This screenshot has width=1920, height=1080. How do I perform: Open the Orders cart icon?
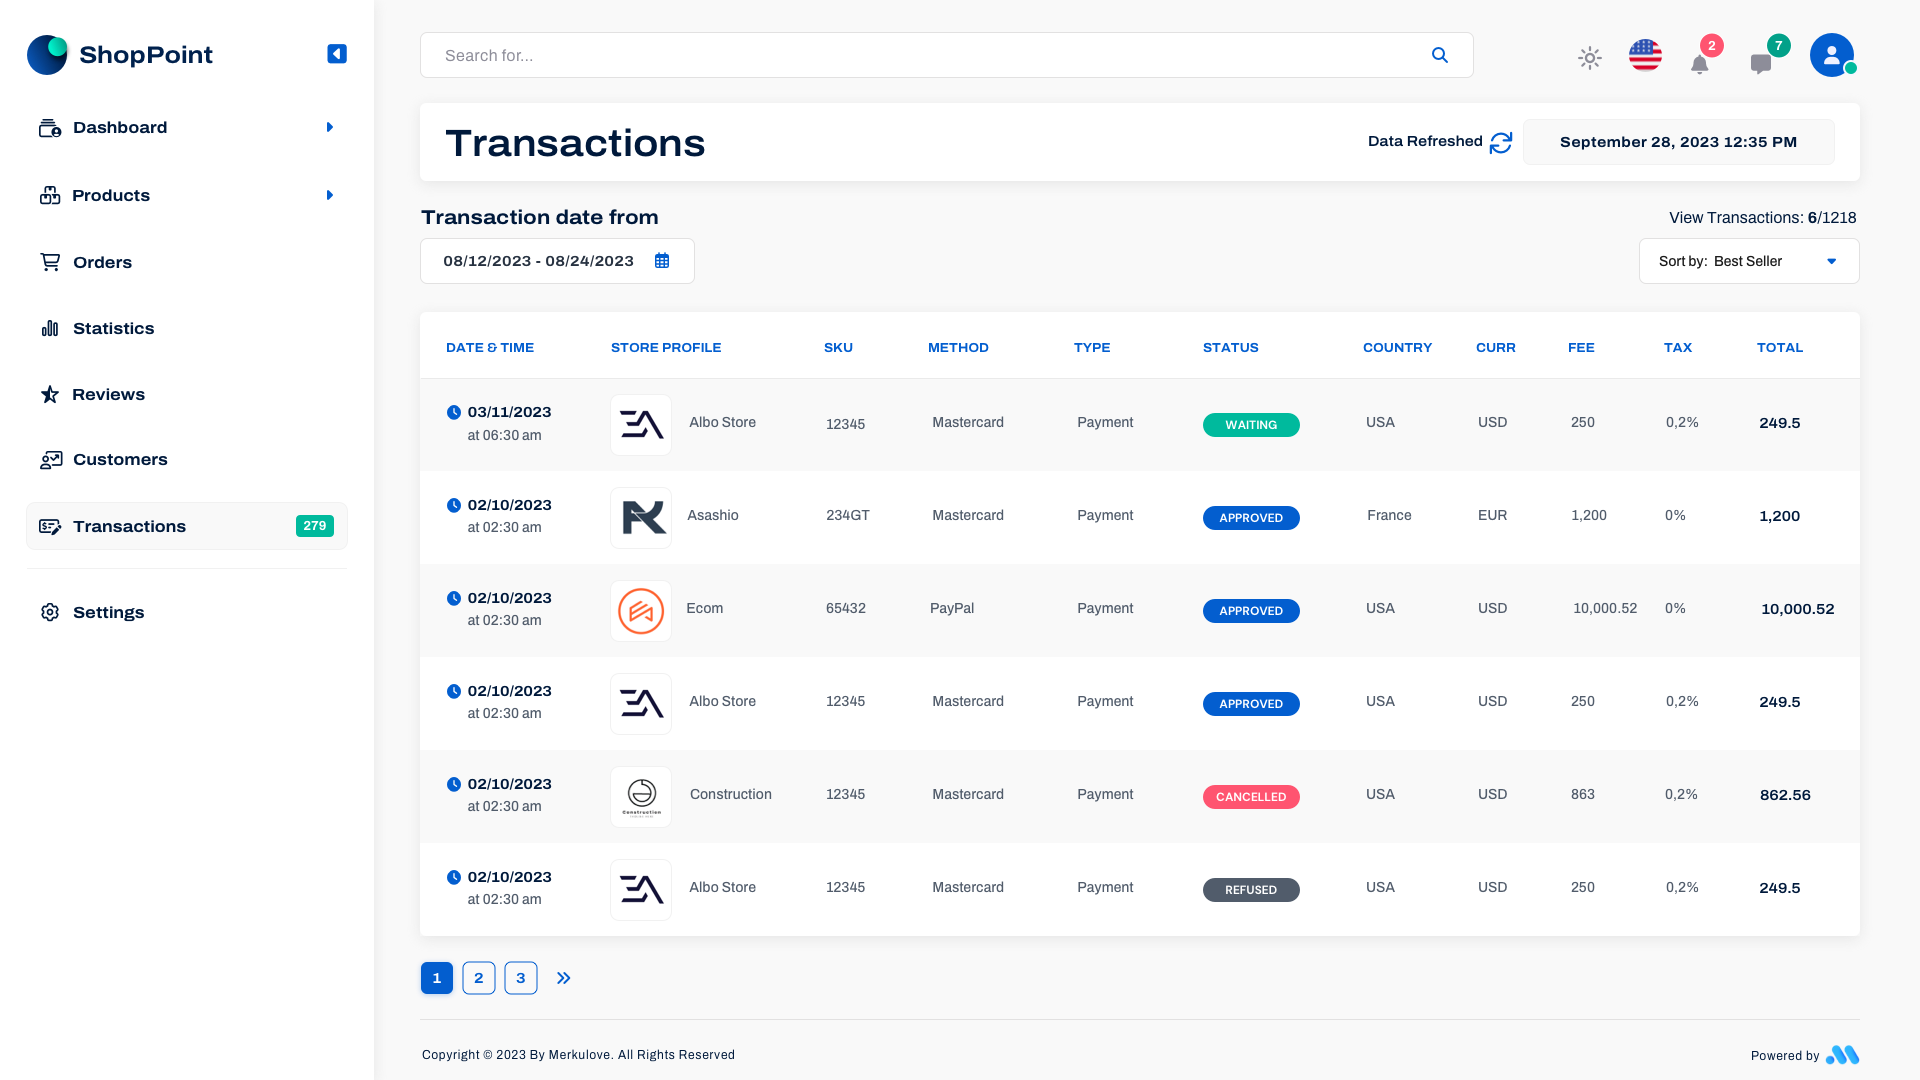point(50,261)
